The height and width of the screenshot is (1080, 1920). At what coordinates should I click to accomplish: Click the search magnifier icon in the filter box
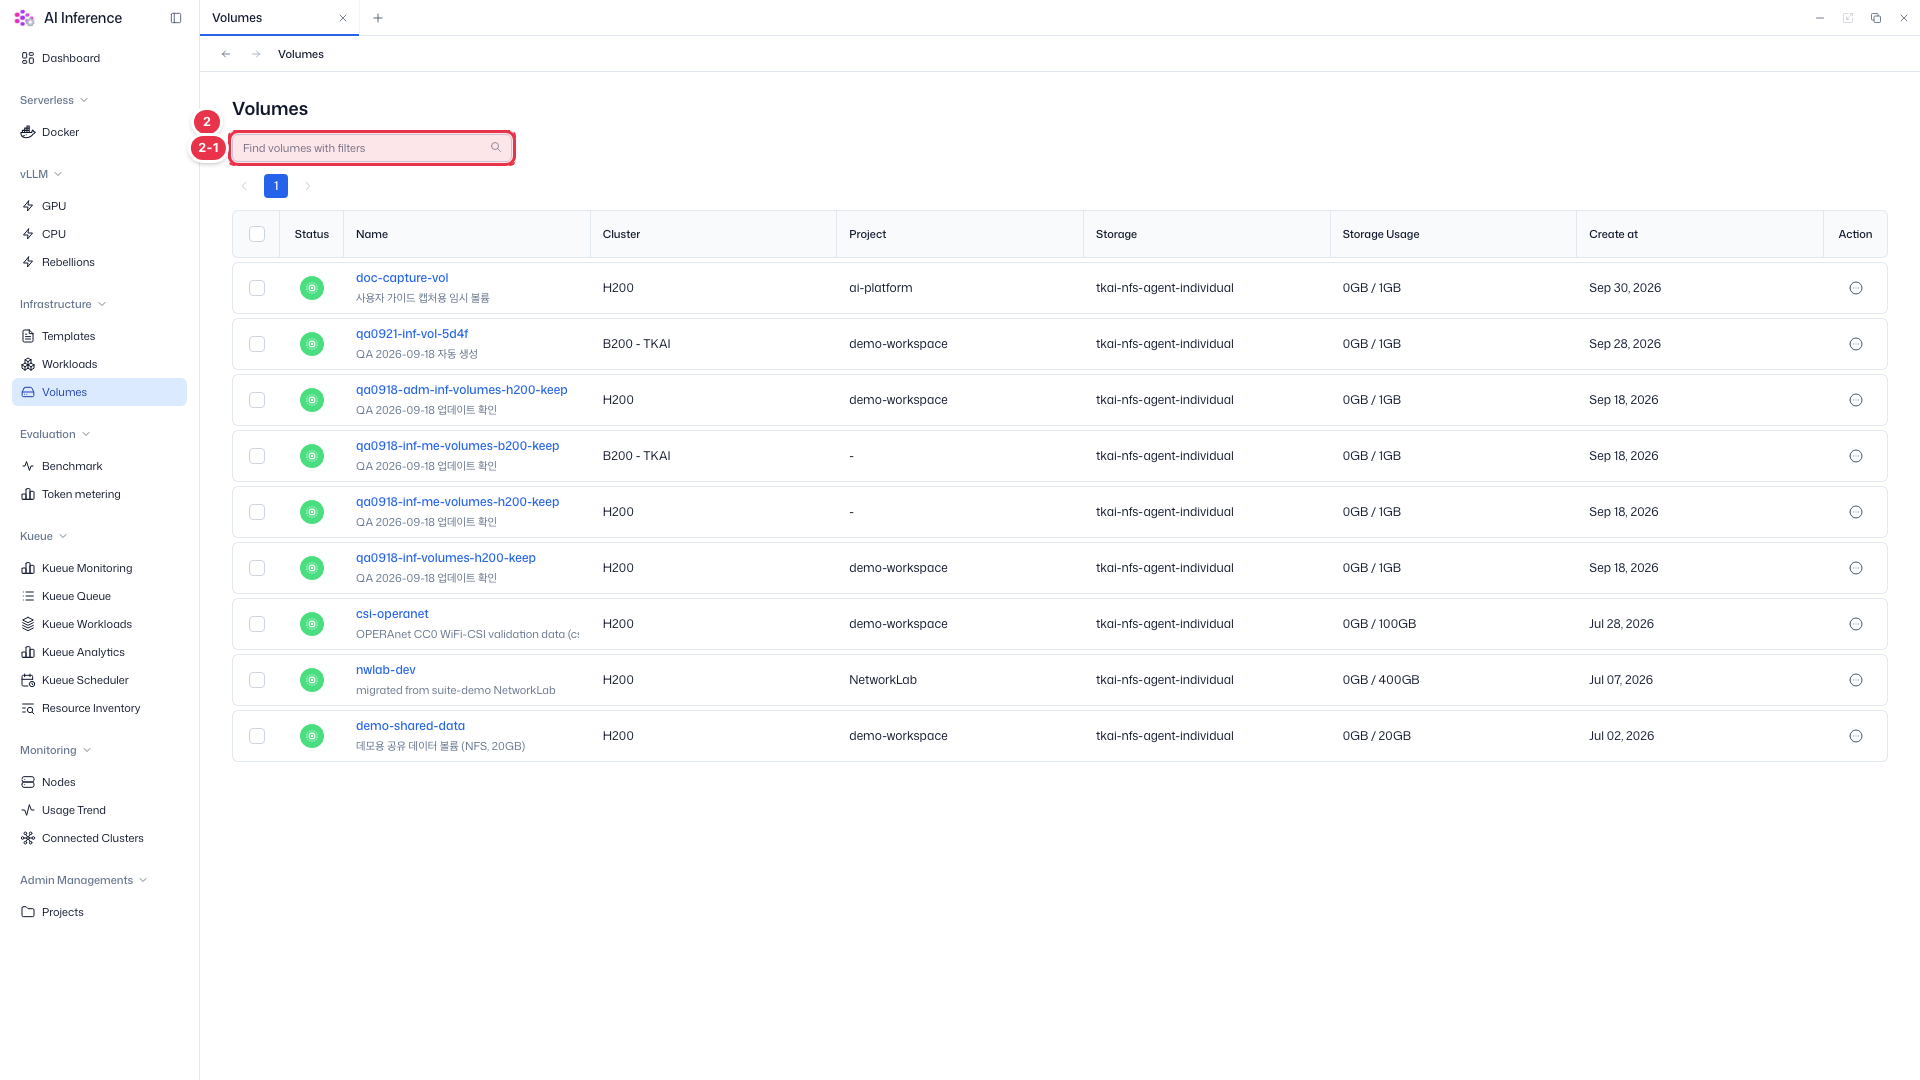pos(496,148)
